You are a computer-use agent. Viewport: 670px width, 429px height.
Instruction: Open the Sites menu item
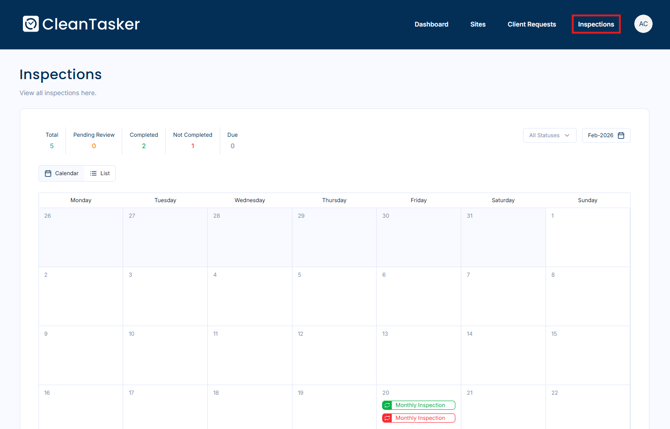pyautogui.click(x=478, y=24)
